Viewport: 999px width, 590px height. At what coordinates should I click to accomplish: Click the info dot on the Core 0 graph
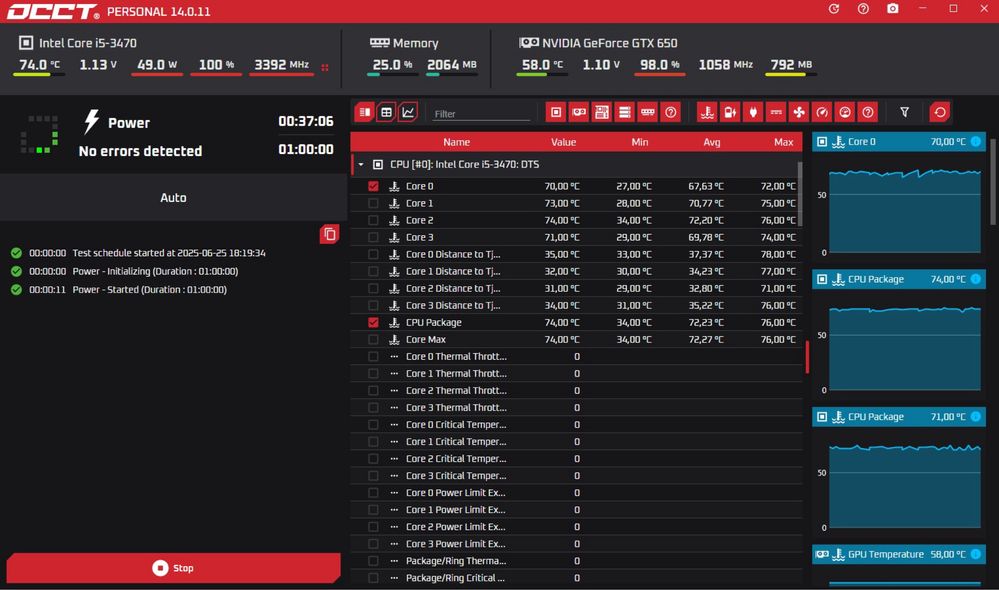click(x=975, y=141)
